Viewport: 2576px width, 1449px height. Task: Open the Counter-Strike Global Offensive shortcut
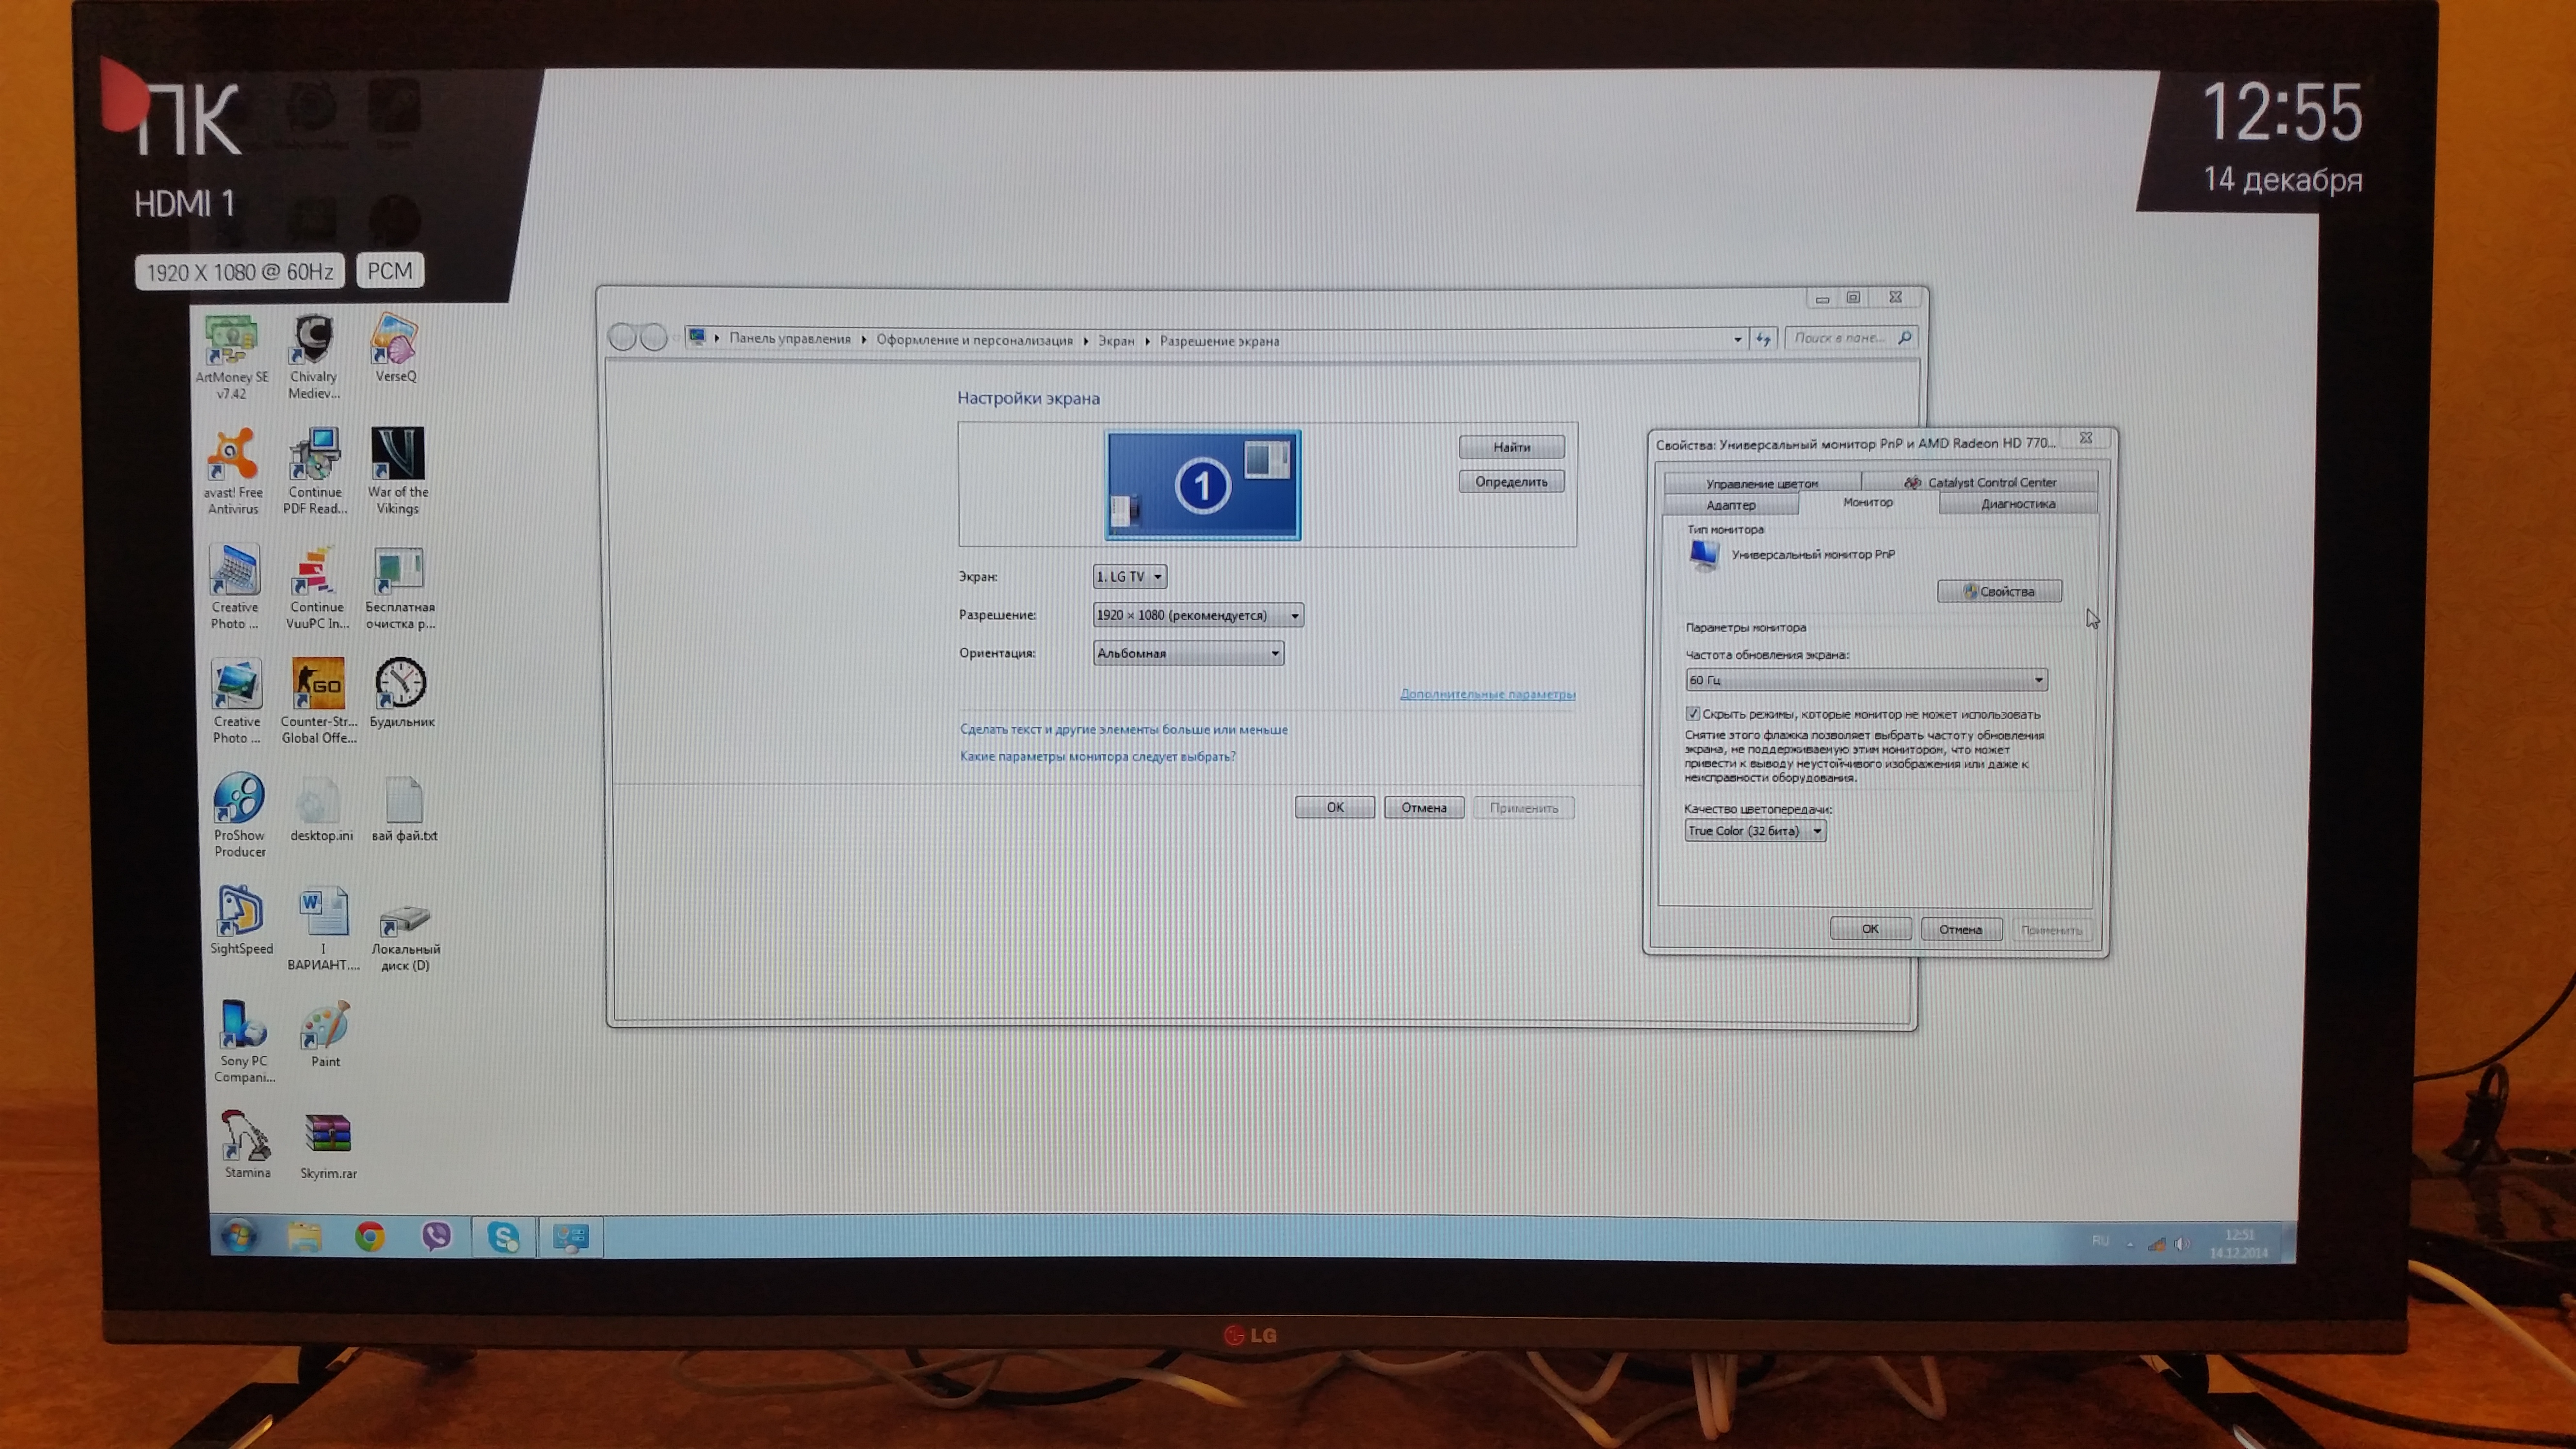point(319,684)
